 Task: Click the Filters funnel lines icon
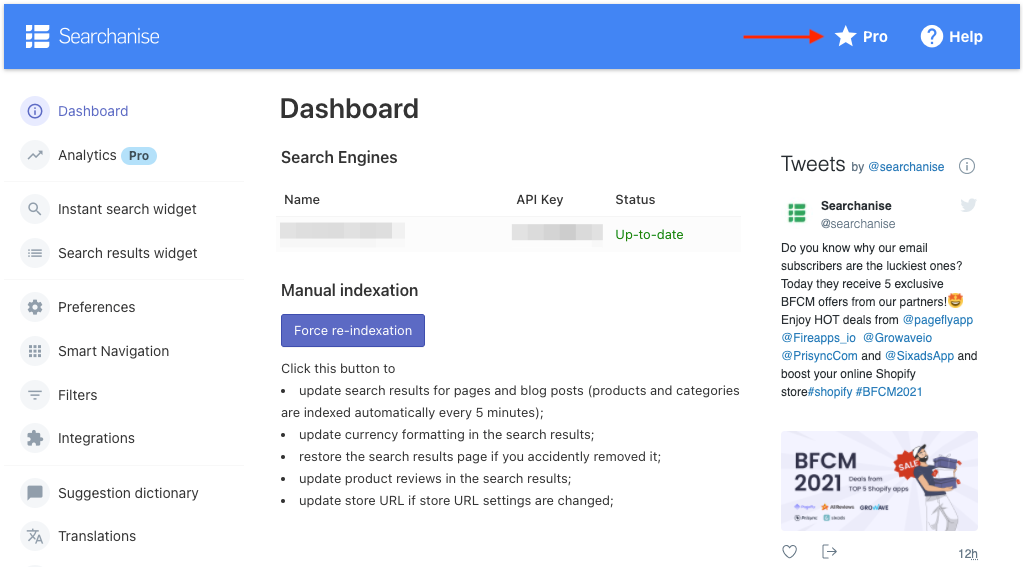35,395
